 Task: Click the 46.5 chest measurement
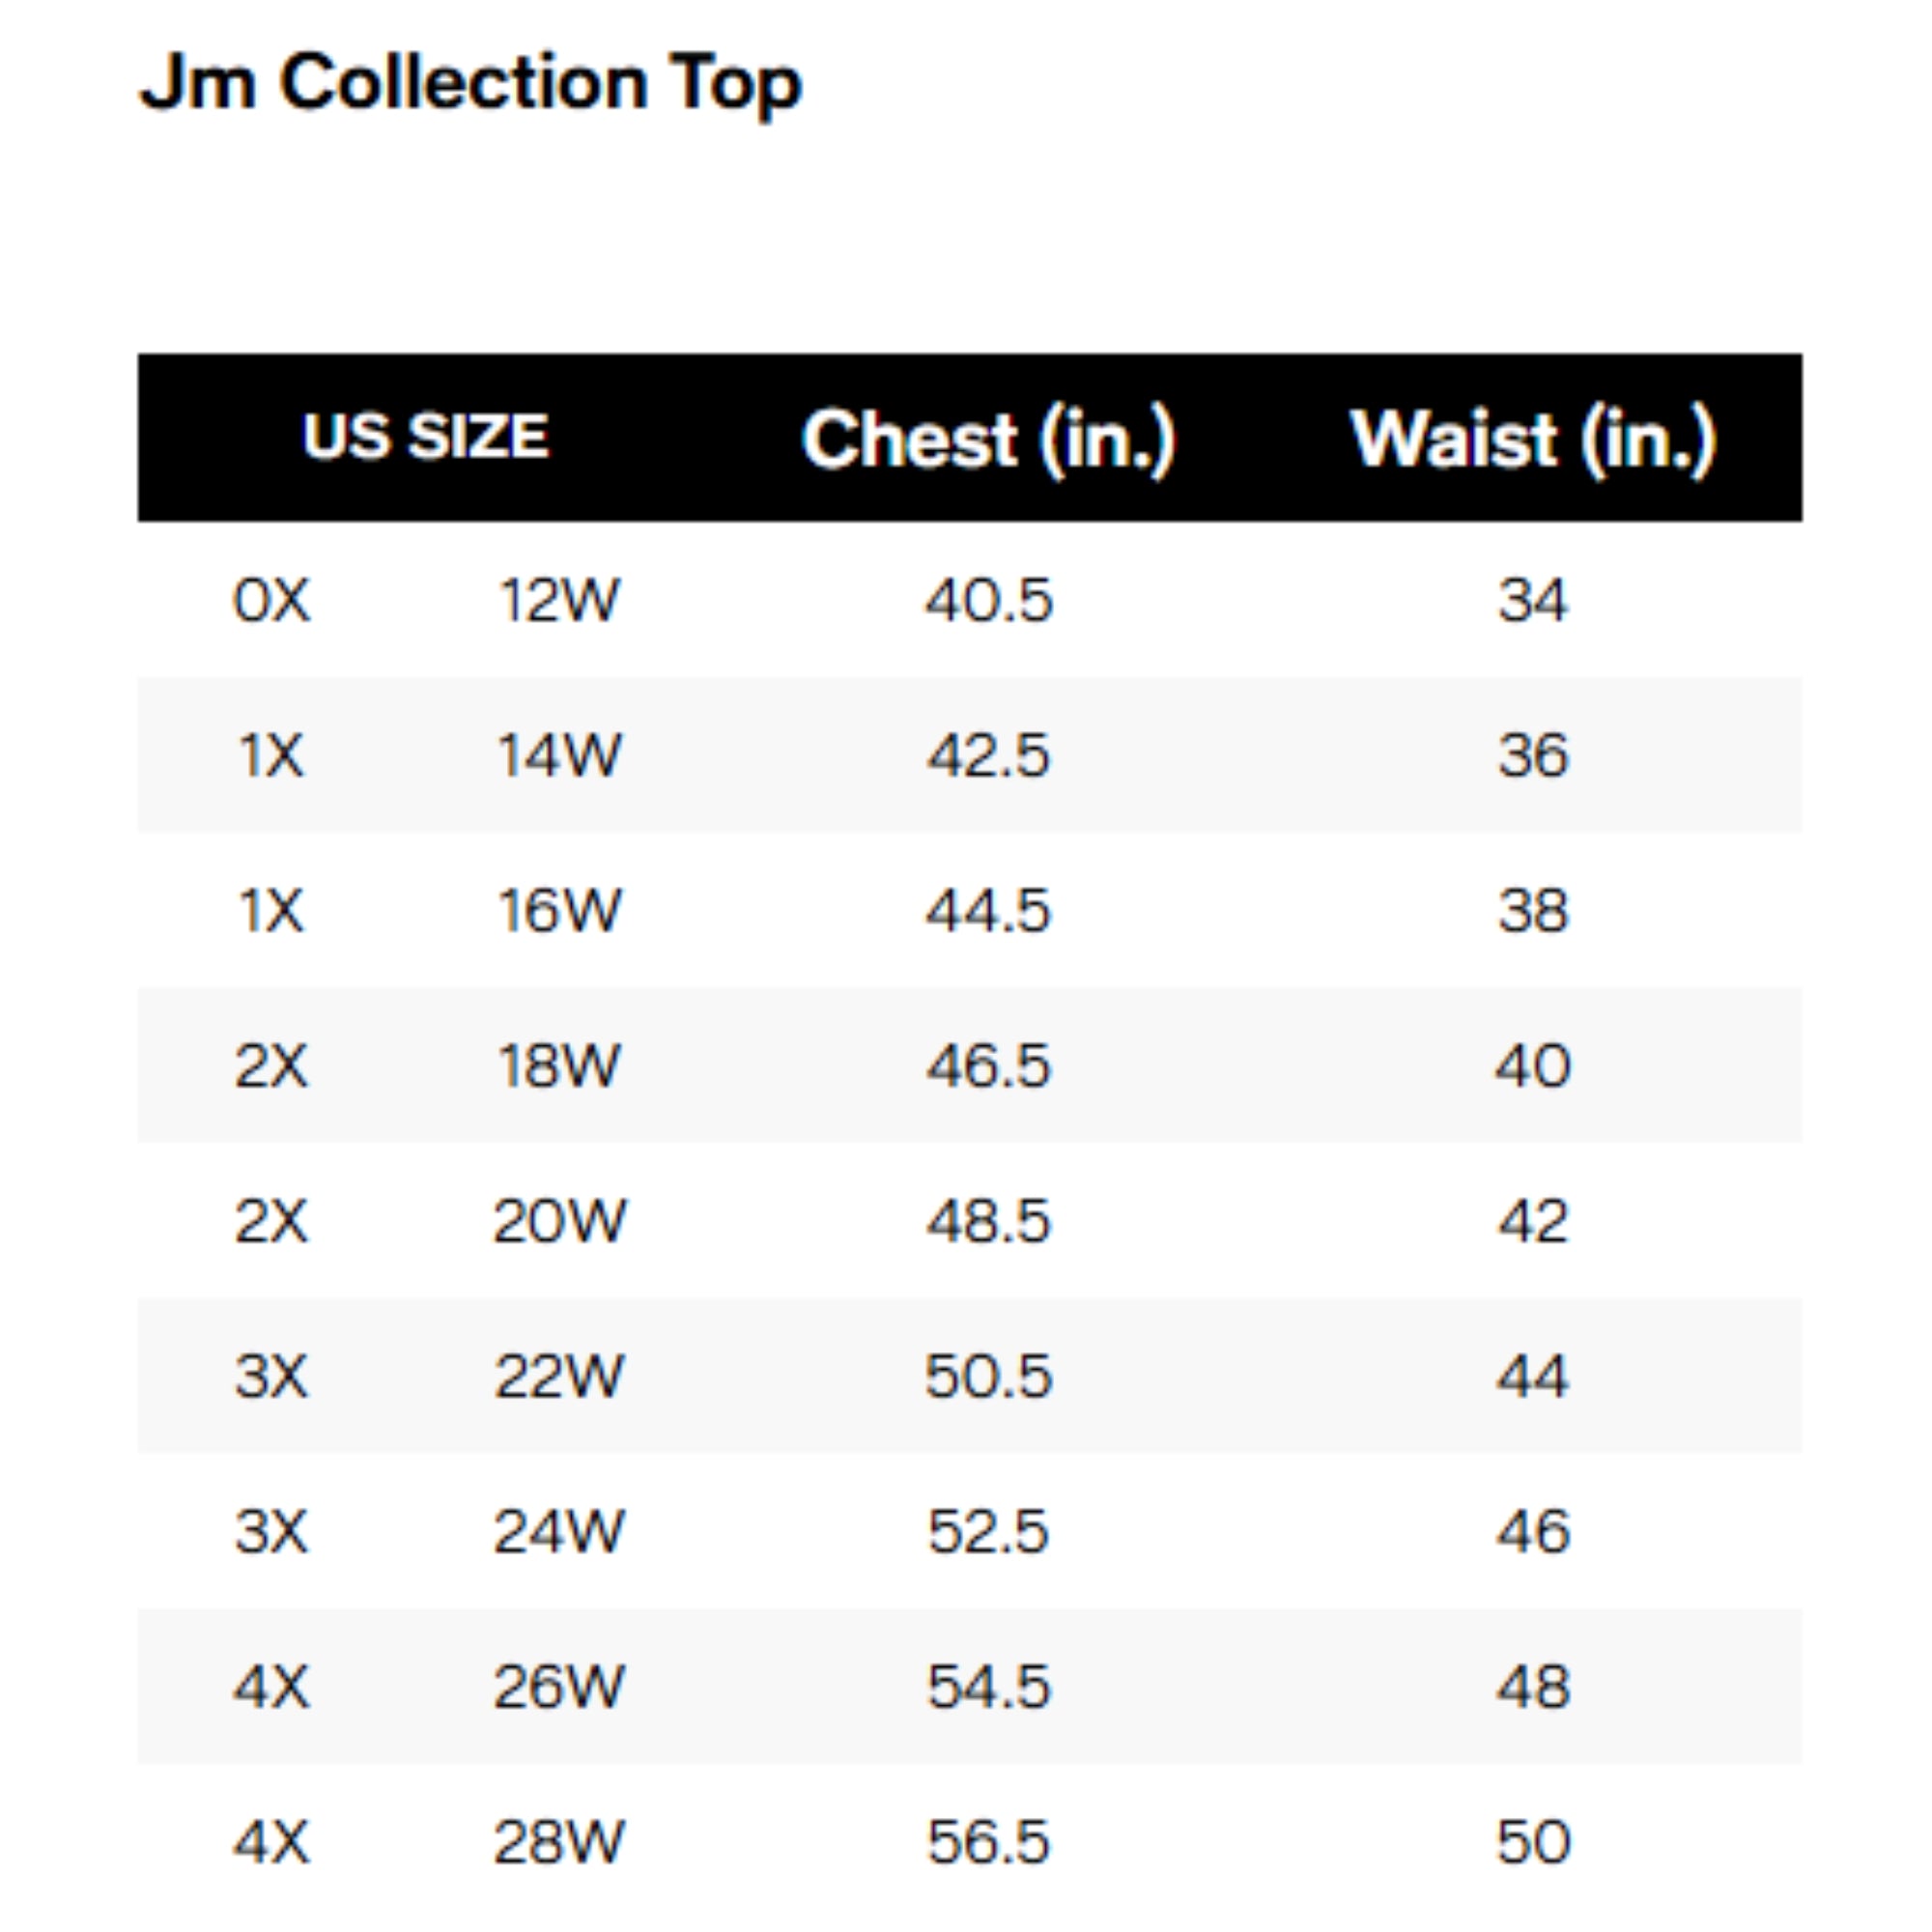pyautogui.click(x=988, y=1066)
